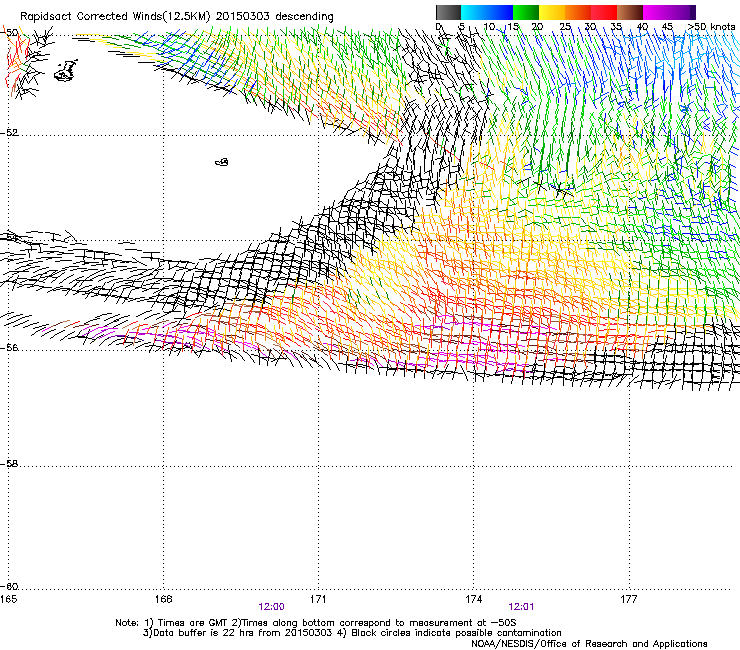The image size is (740, 650).
Task: Click the '20' legend scale label
Action: tap(537, 27)
